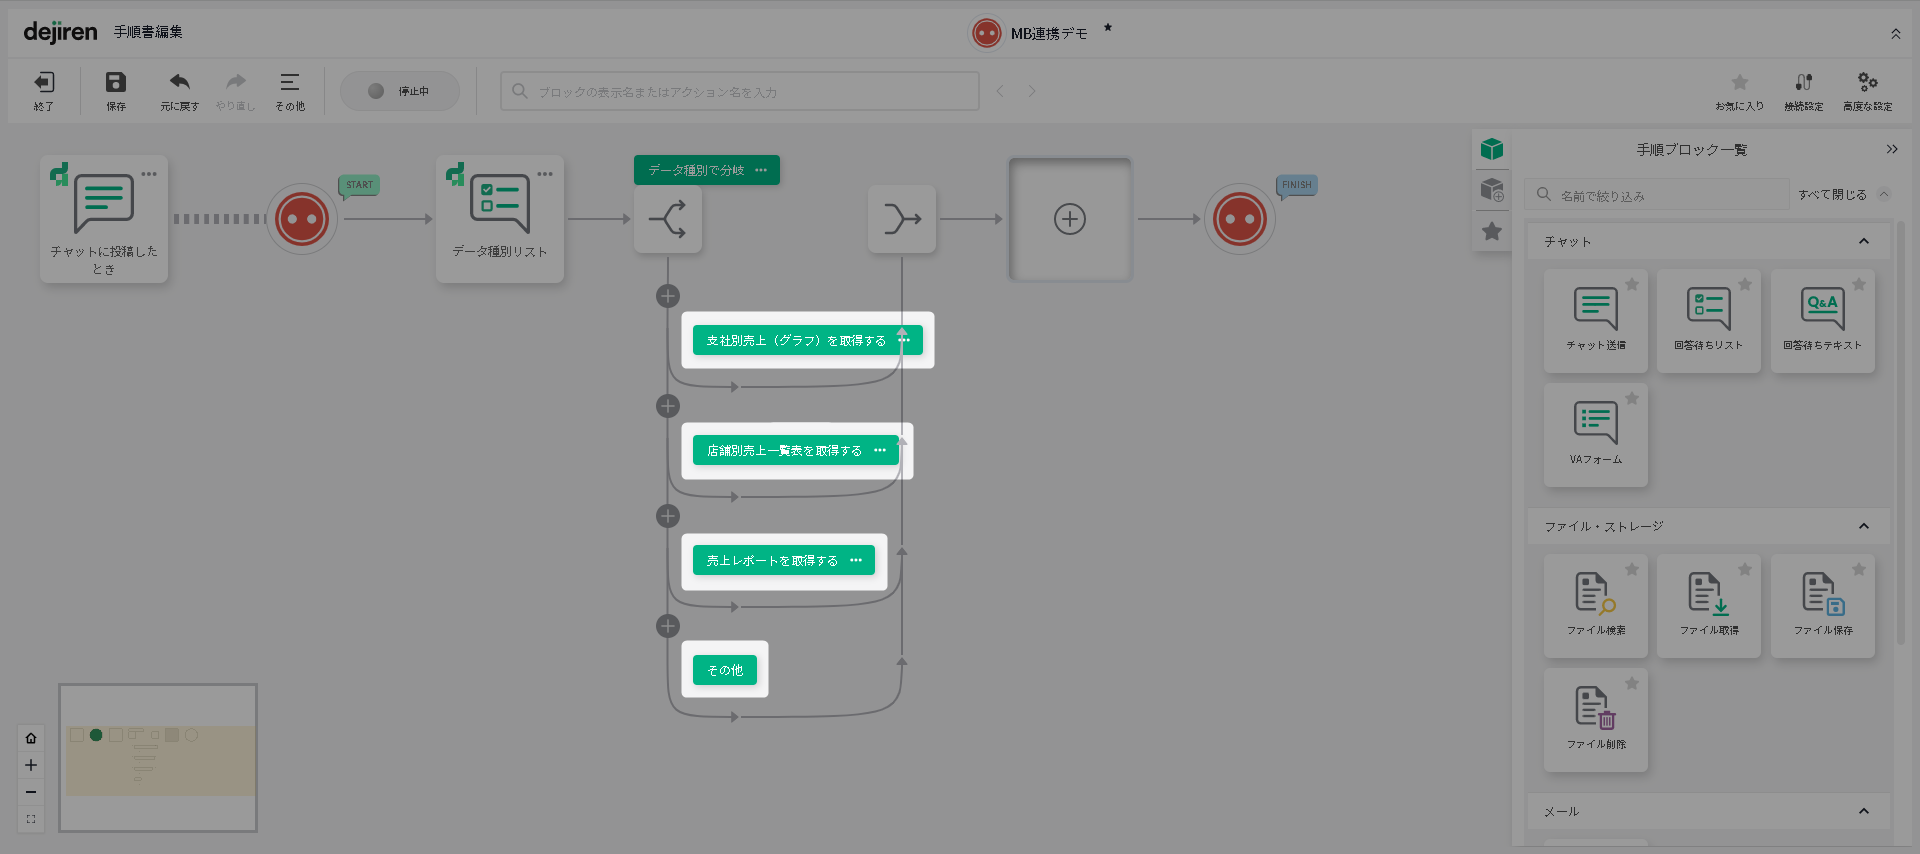Pick the VAフォーム block

click(x=1596, y=435)
